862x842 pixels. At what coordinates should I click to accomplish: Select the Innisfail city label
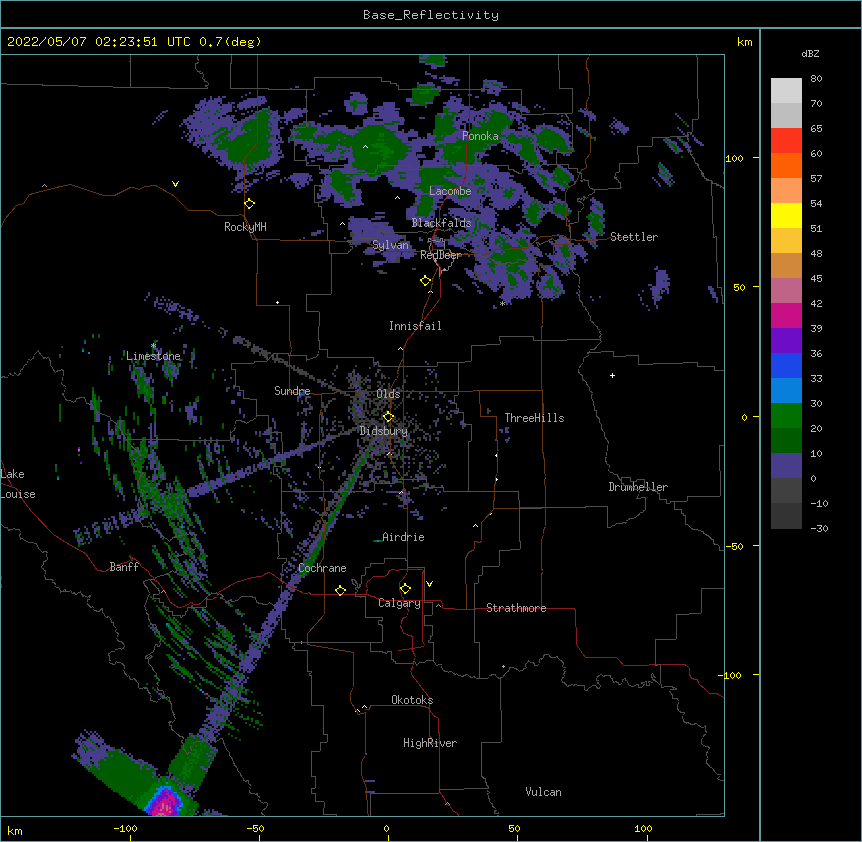click(415, 326)
